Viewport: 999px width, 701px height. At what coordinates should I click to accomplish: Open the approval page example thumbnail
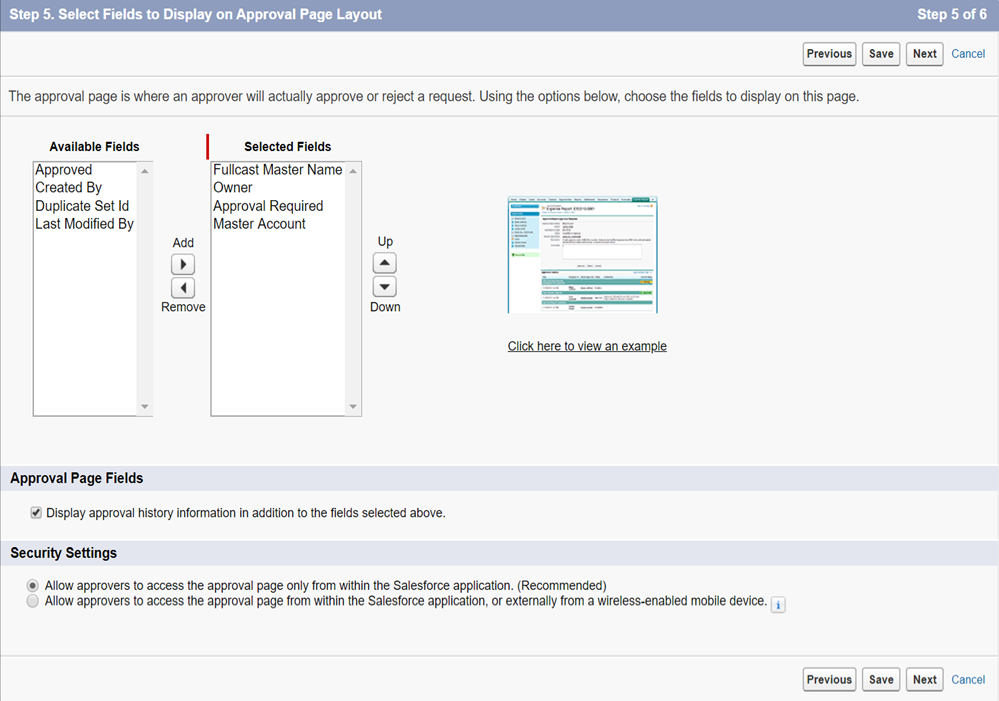point(582,255)
